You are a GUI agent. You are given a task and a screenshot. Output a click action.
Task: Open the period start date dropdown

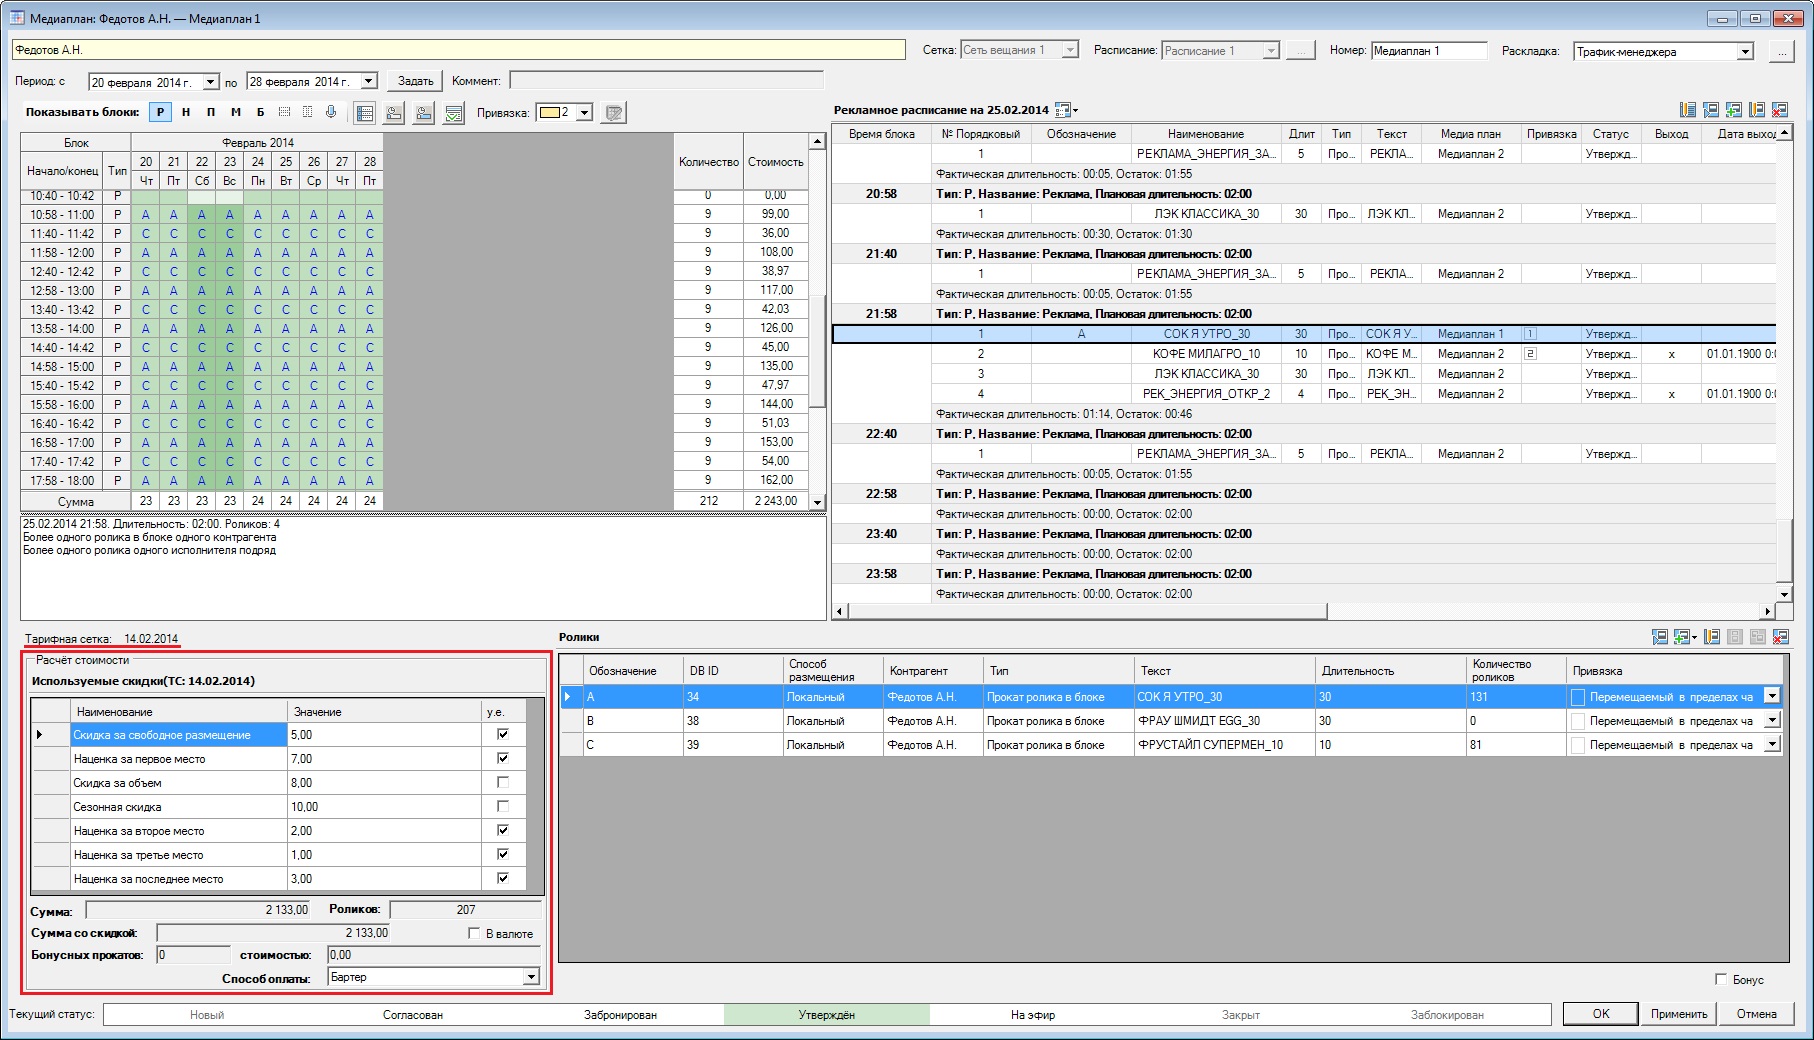tap(211, 82)
